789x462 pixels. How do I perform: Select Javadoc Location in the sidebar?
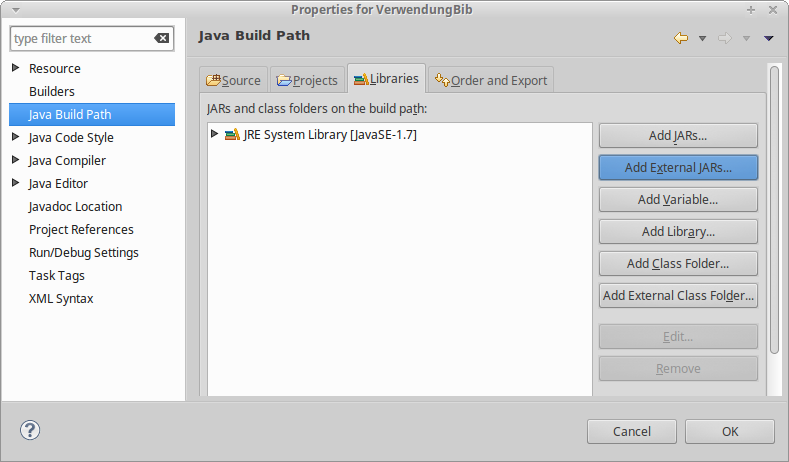point(75,206)
